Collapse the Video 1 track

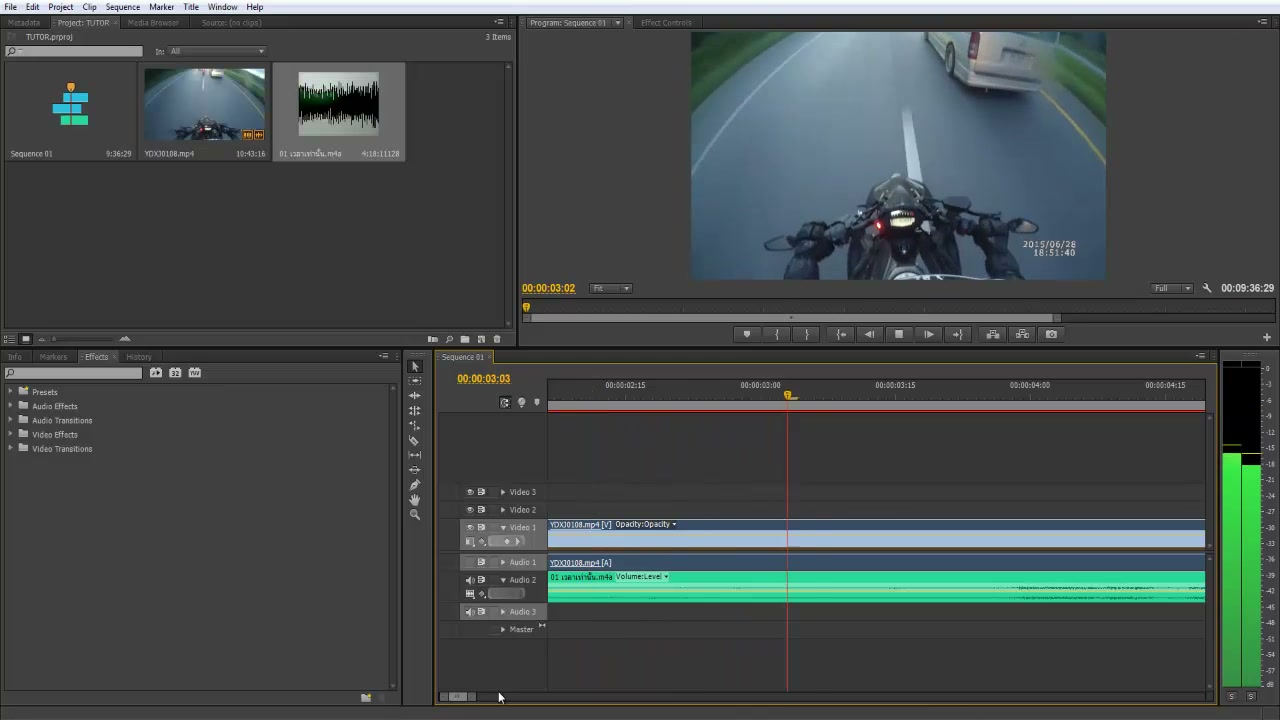[503, 527]
